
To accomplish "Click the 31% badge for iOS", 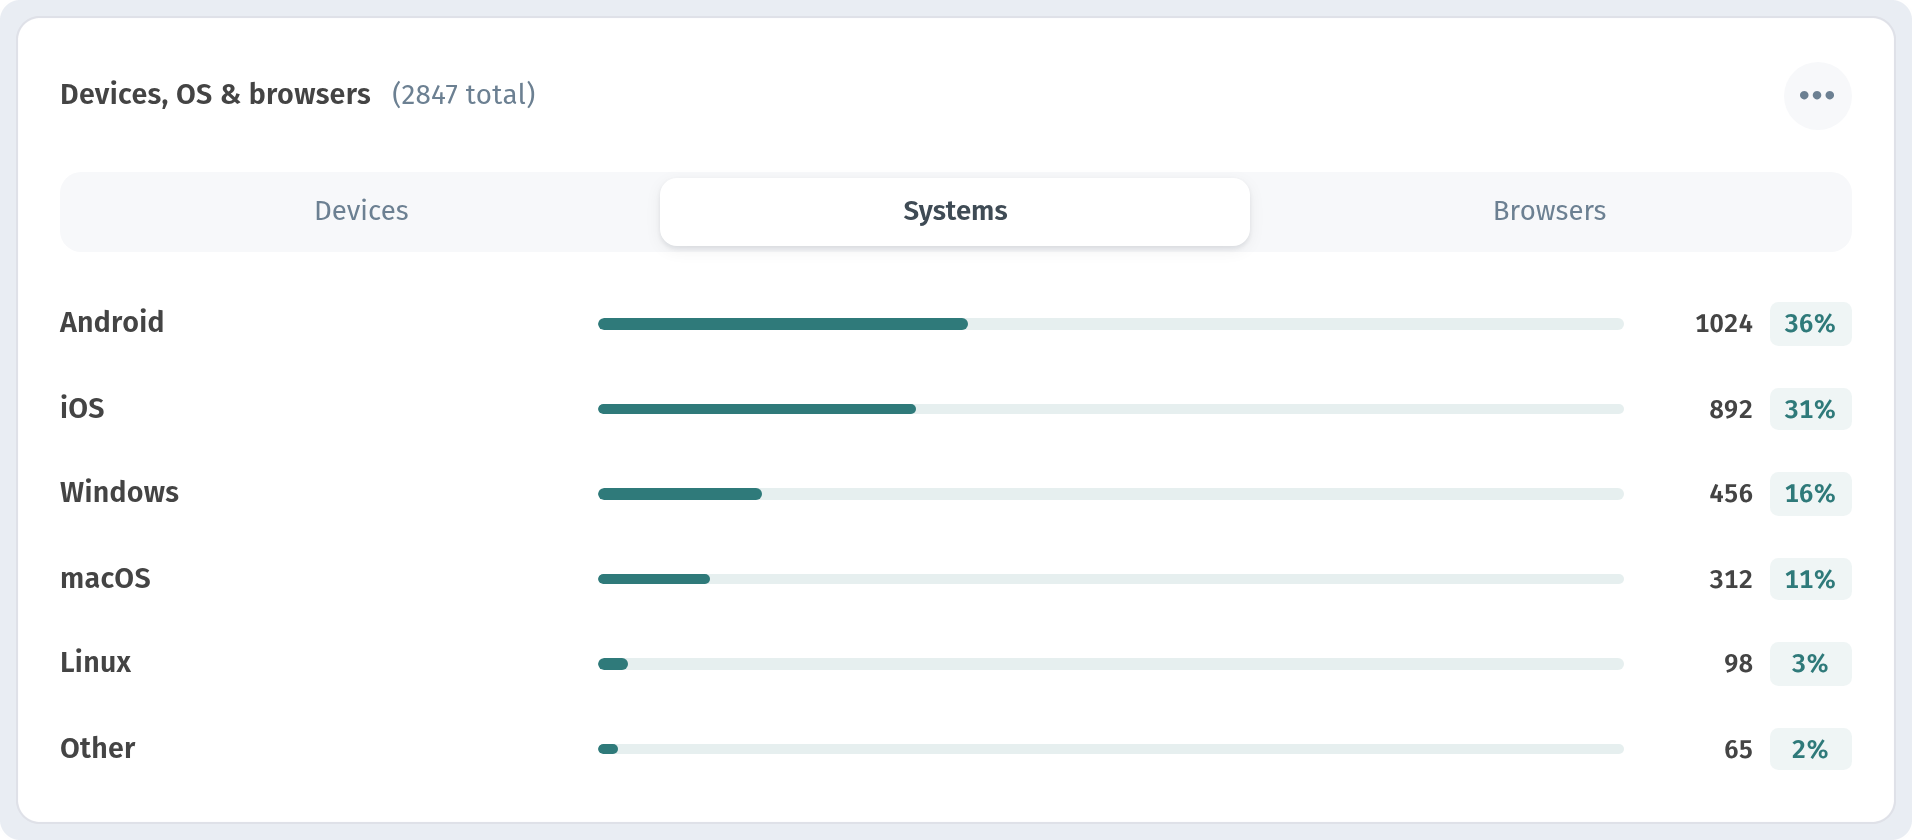I will pos(1810,409).
